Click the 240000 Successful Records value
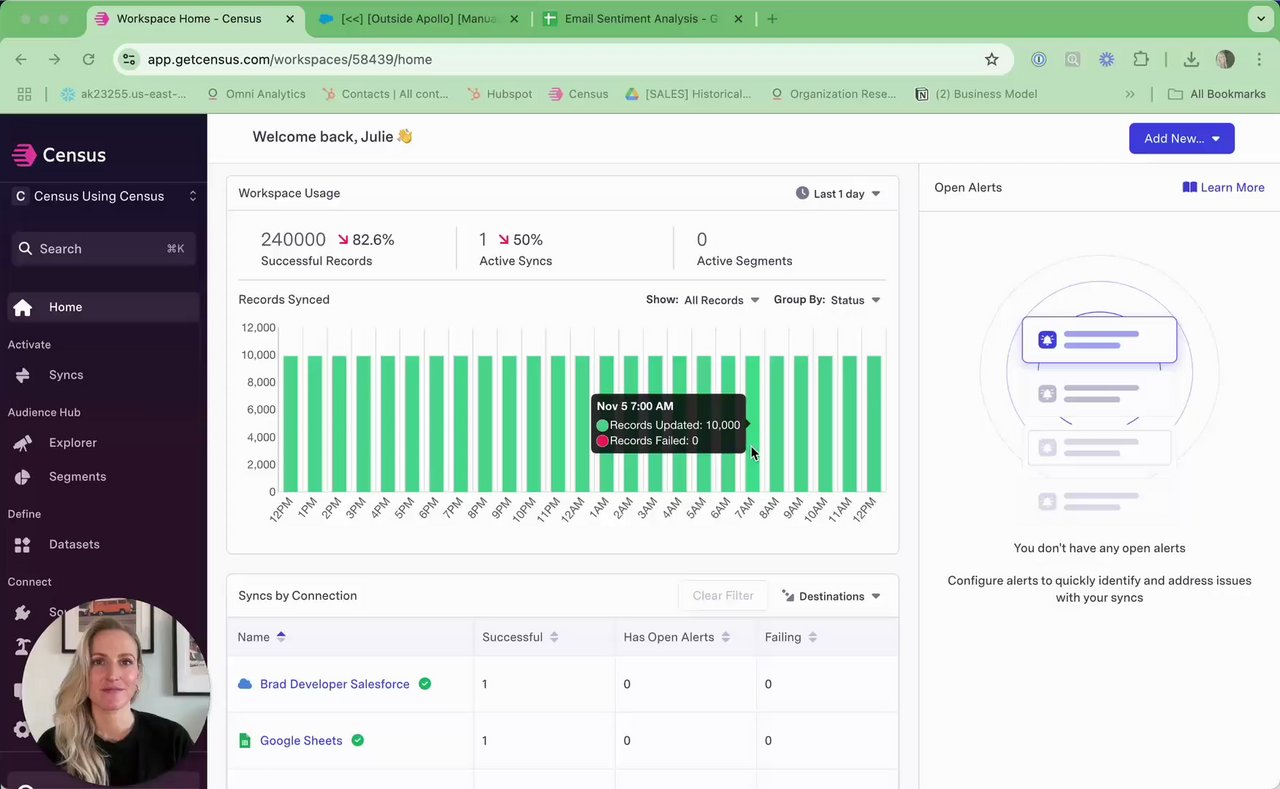1280x789 pixels. point(293,240)
